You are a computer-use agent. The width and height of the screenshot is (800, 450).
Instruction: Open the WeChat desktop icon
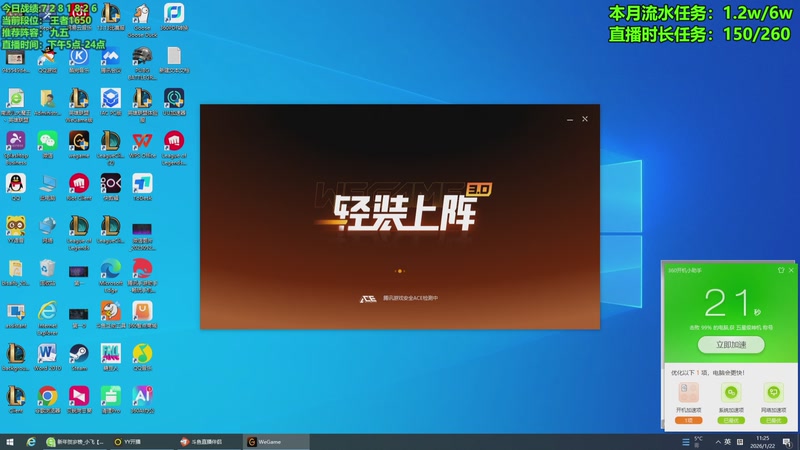[x=47, y=144]
